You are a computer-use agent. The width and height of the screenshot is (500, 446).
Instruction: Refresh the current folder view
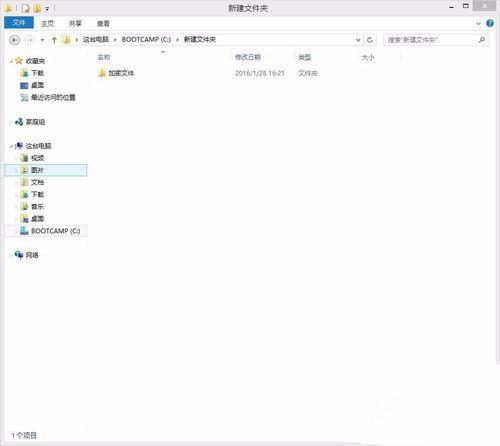click(x=370, y=40)
